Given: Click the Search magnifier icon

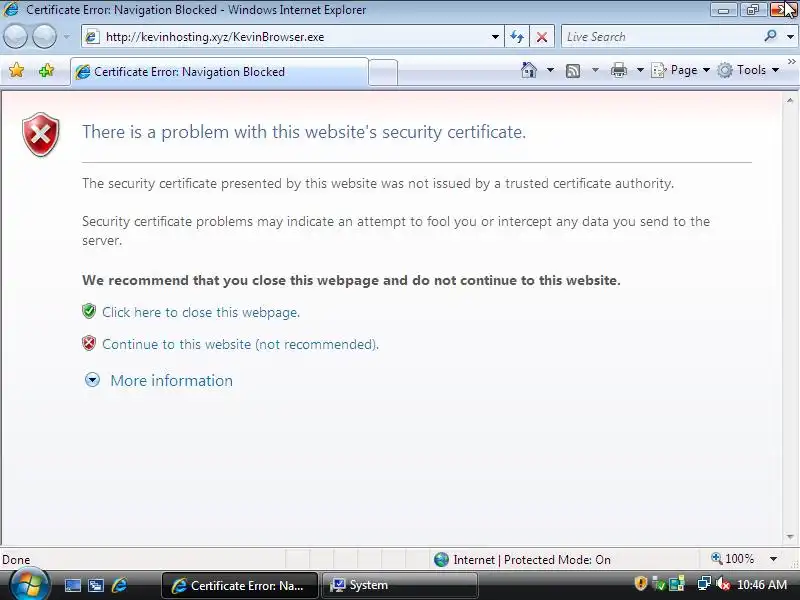Looking at the screenshot, I should [x=770, y=36].
